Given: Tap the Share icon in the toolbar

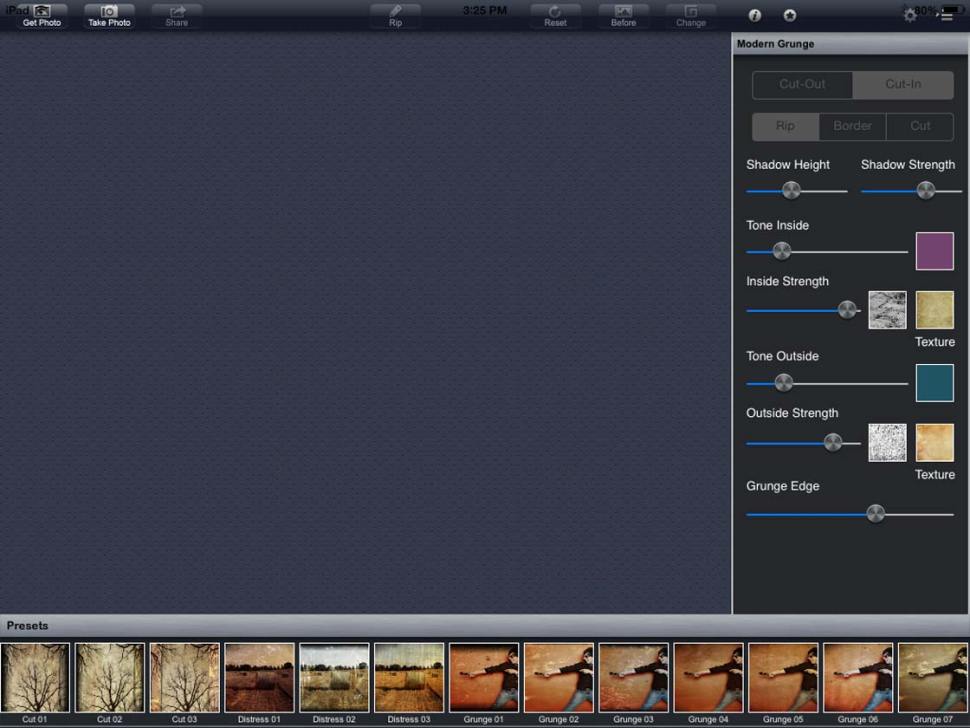Looking at the screenshot, I should click(x=176, y=15).
